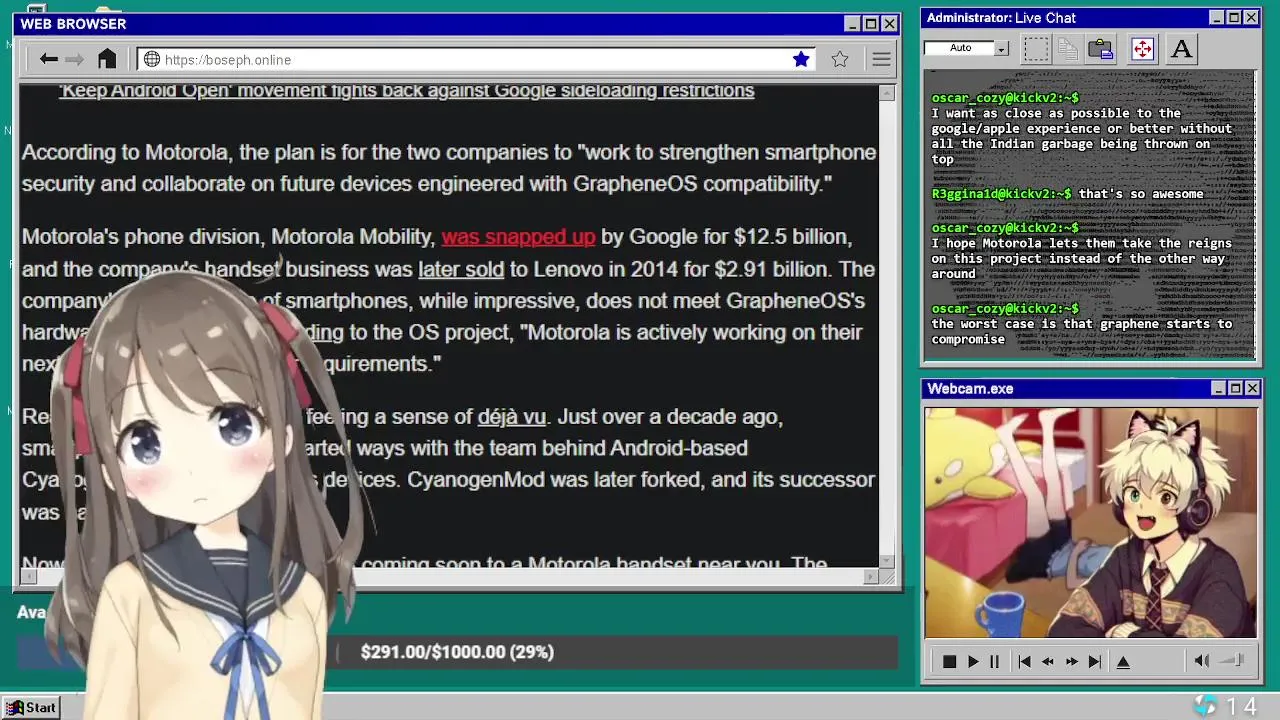The image size is (1280, 720).
Task: Click the Webcam.exe volume slider
Action: (1232, 660)
